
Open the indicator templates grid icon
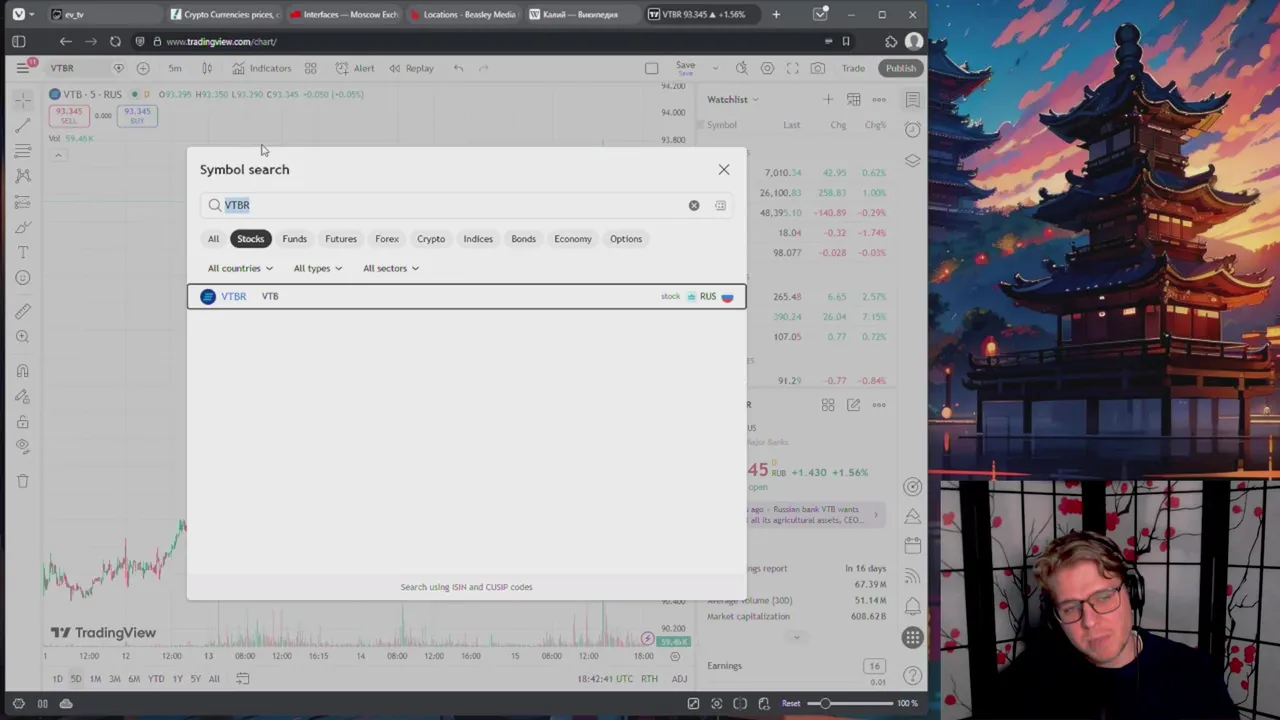(x=311, y=68)
